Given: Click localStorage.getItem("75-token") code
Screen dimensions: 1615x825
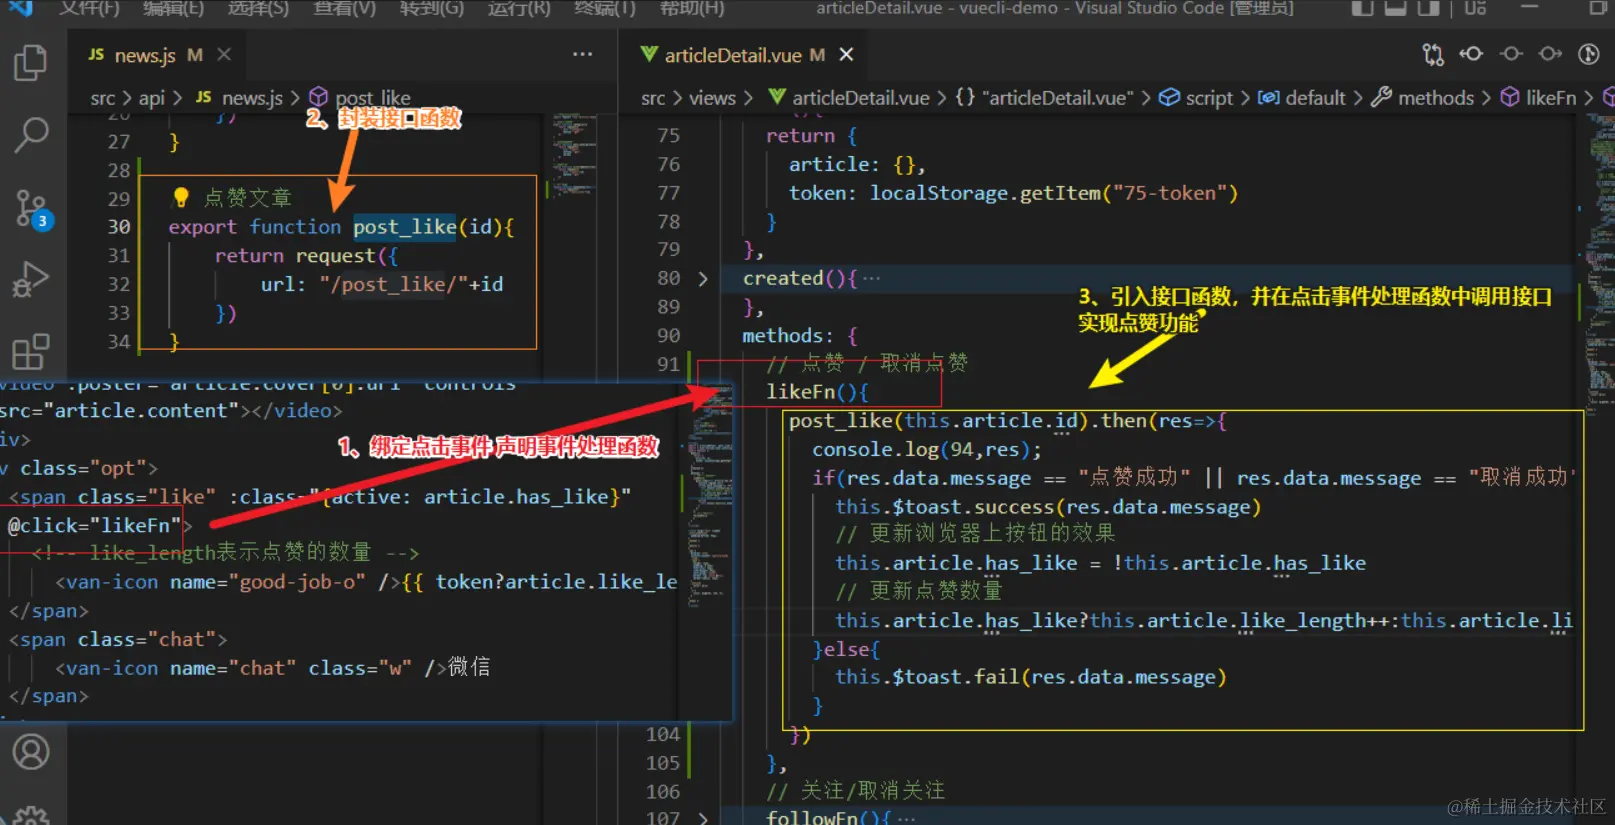Looking at the screenshot, I should tap(1054, 193).
